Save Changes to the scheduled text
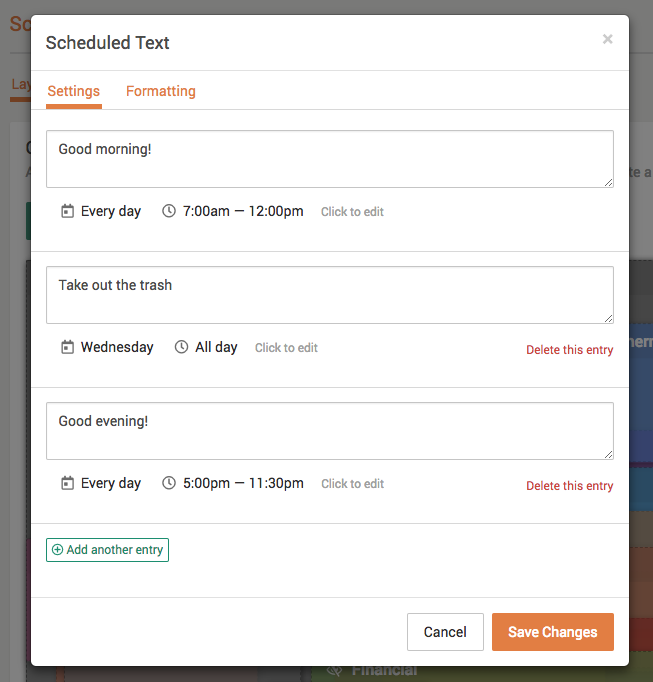653x682 pixels. pos(553,632)
